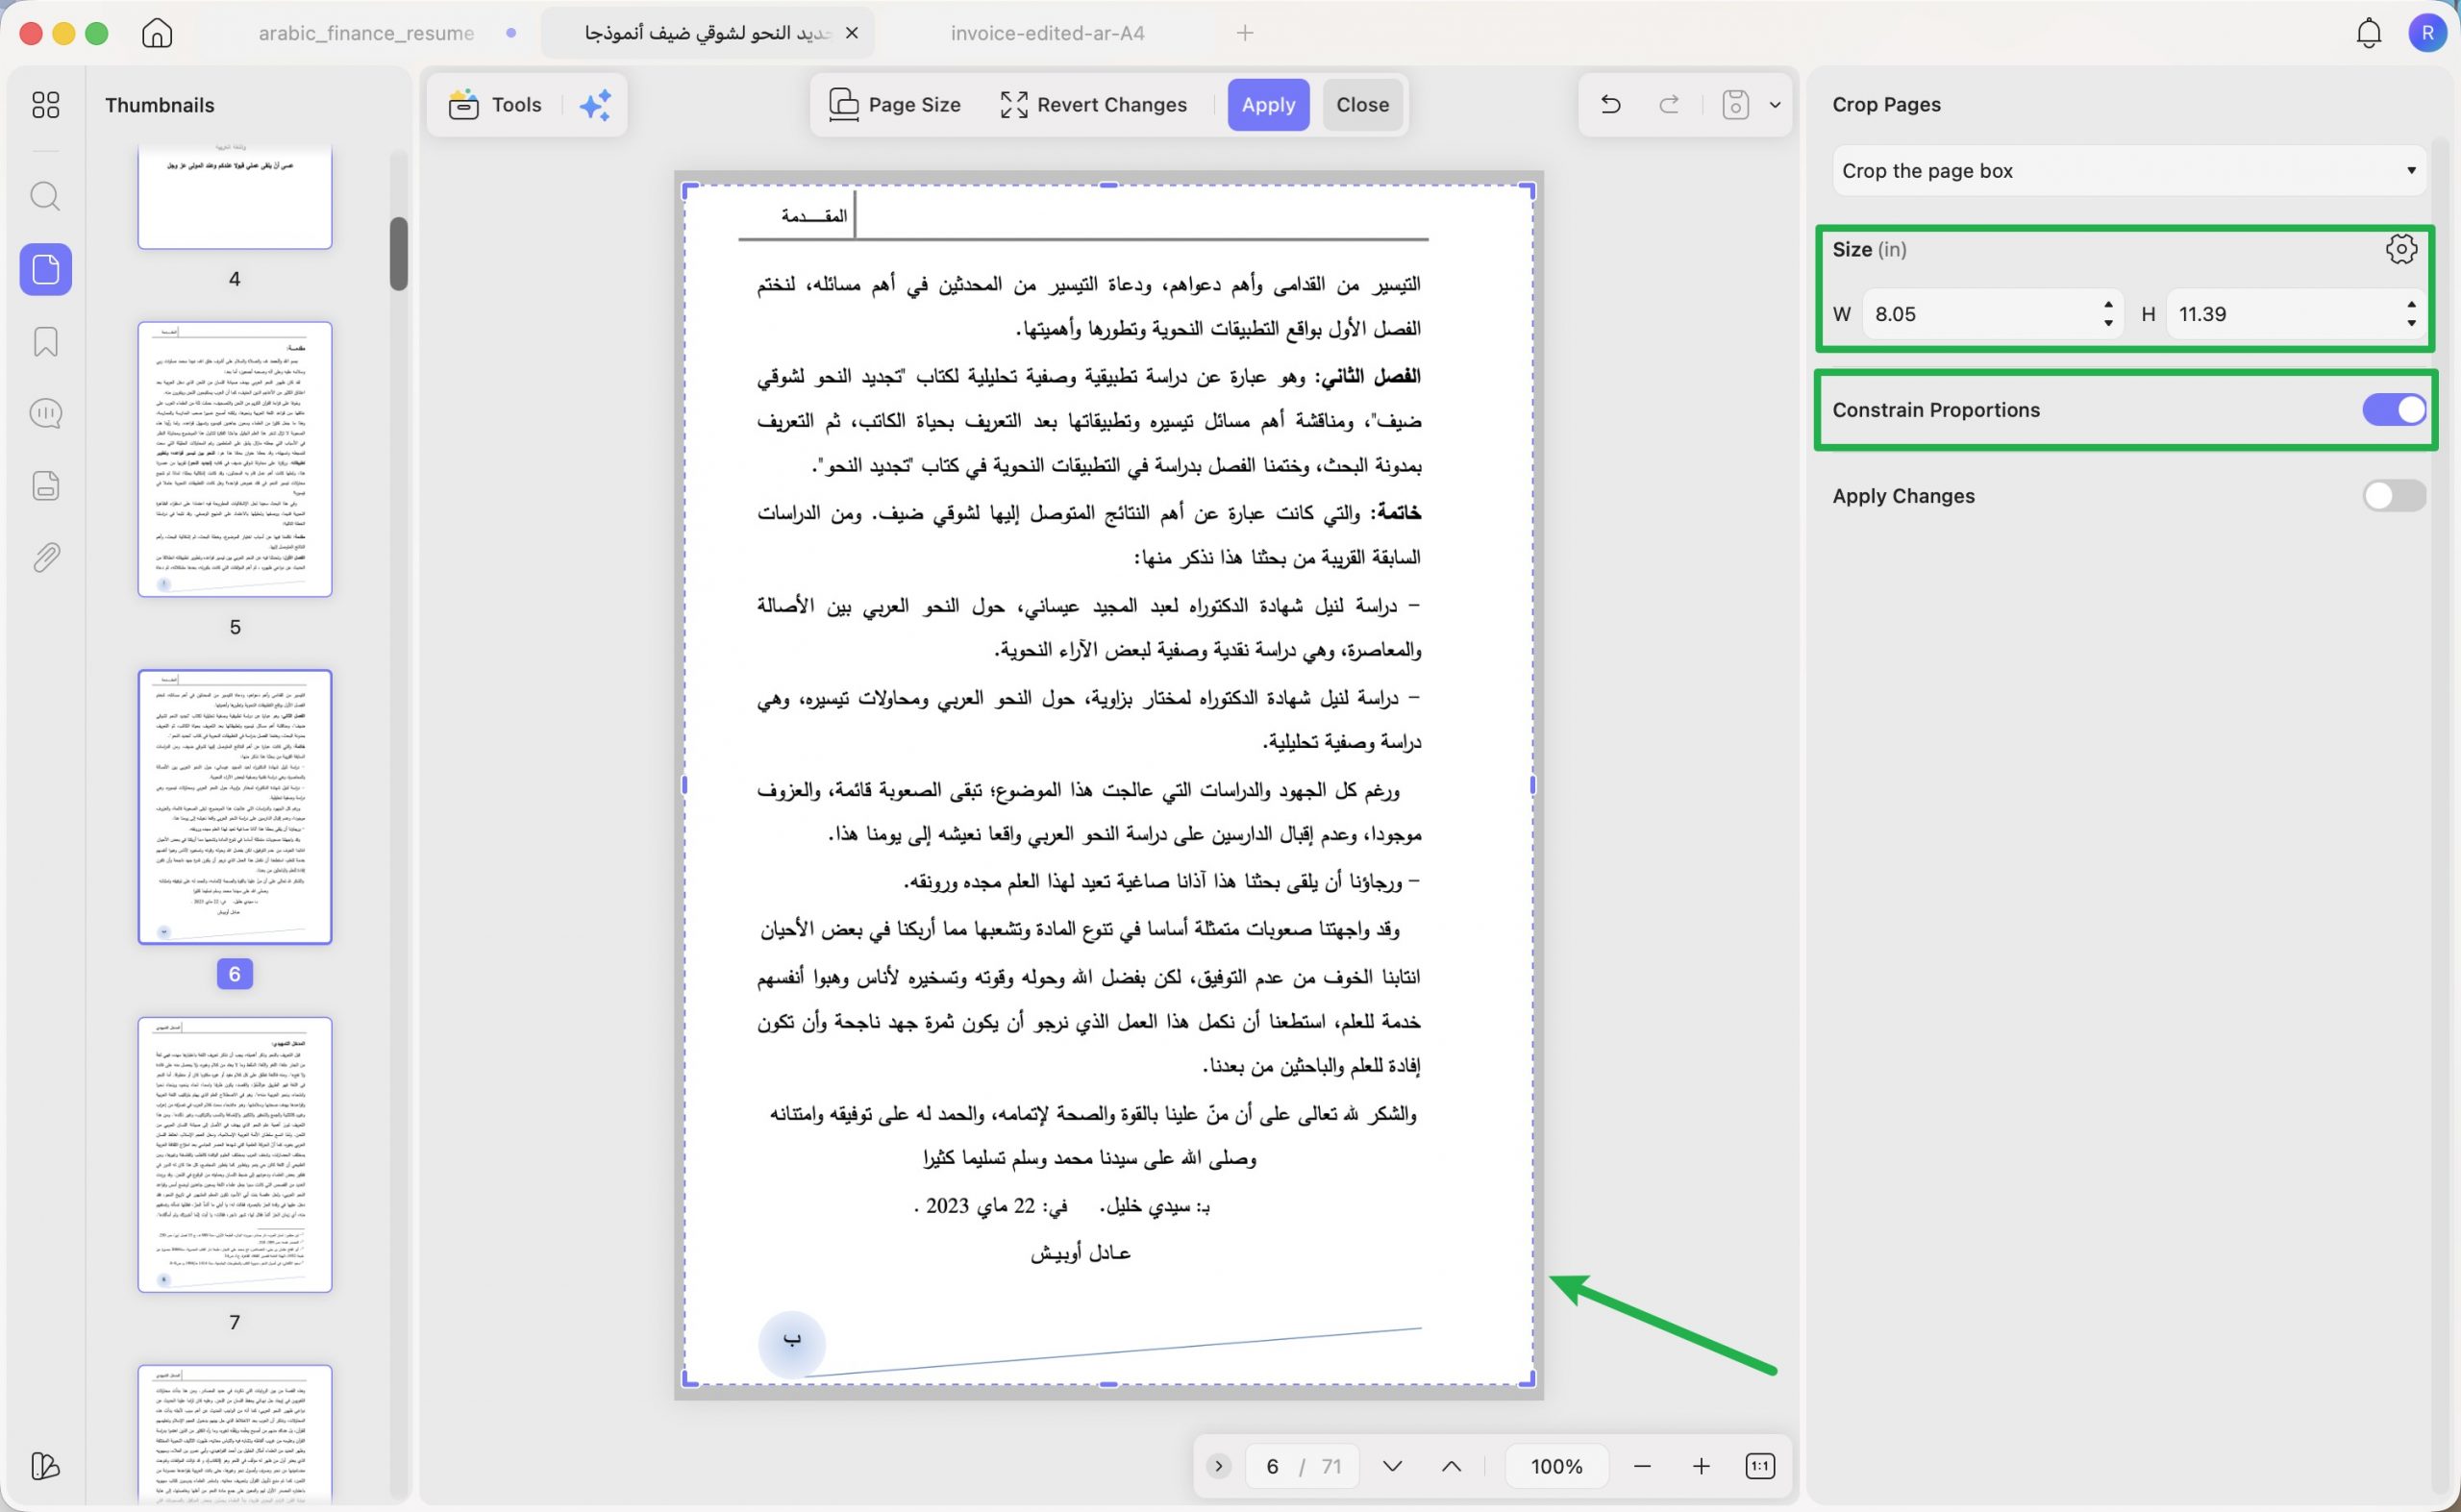The height and width of the screenshot is (1512, 2461).
Task: Click the crop box bottom-left corner handle
Action: [690, 1379]
